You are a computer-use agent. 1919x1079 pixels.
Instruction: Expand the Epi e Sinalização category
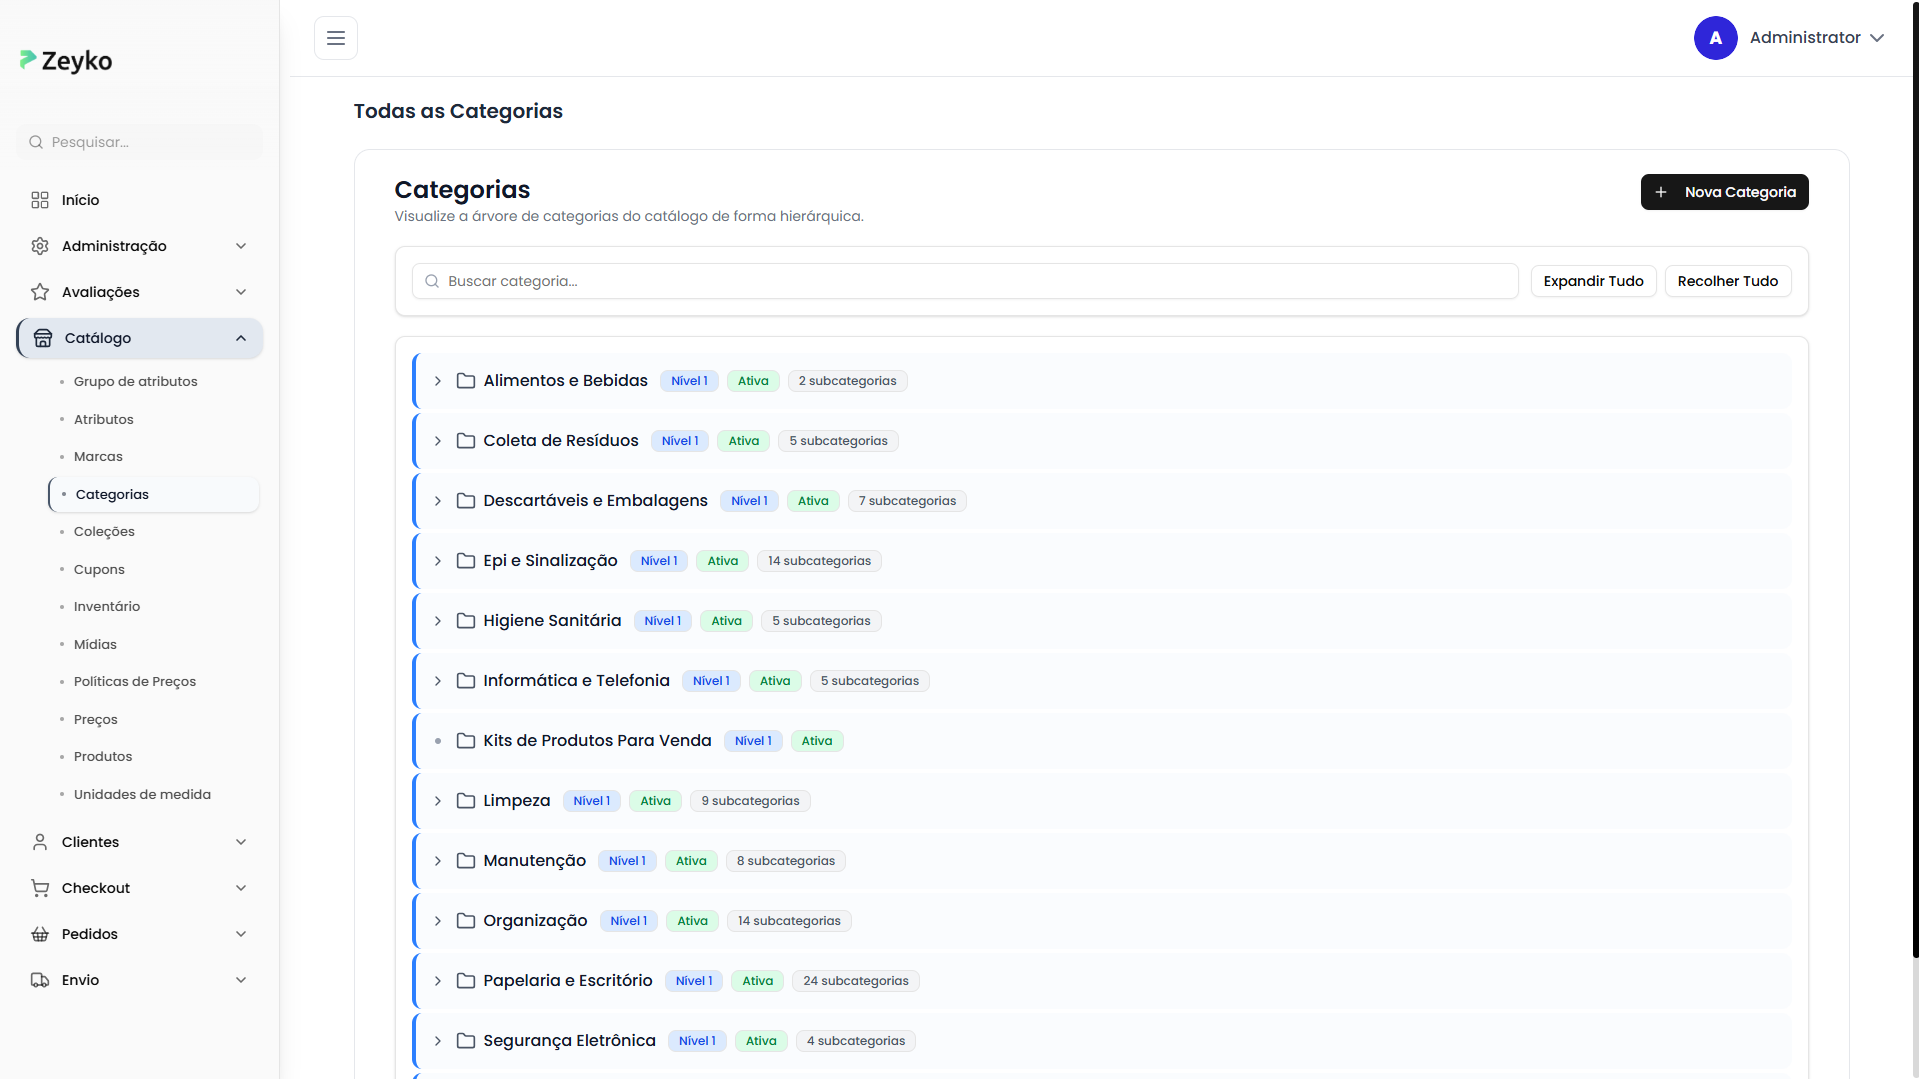pyautogui.click(x=438, y=561)
